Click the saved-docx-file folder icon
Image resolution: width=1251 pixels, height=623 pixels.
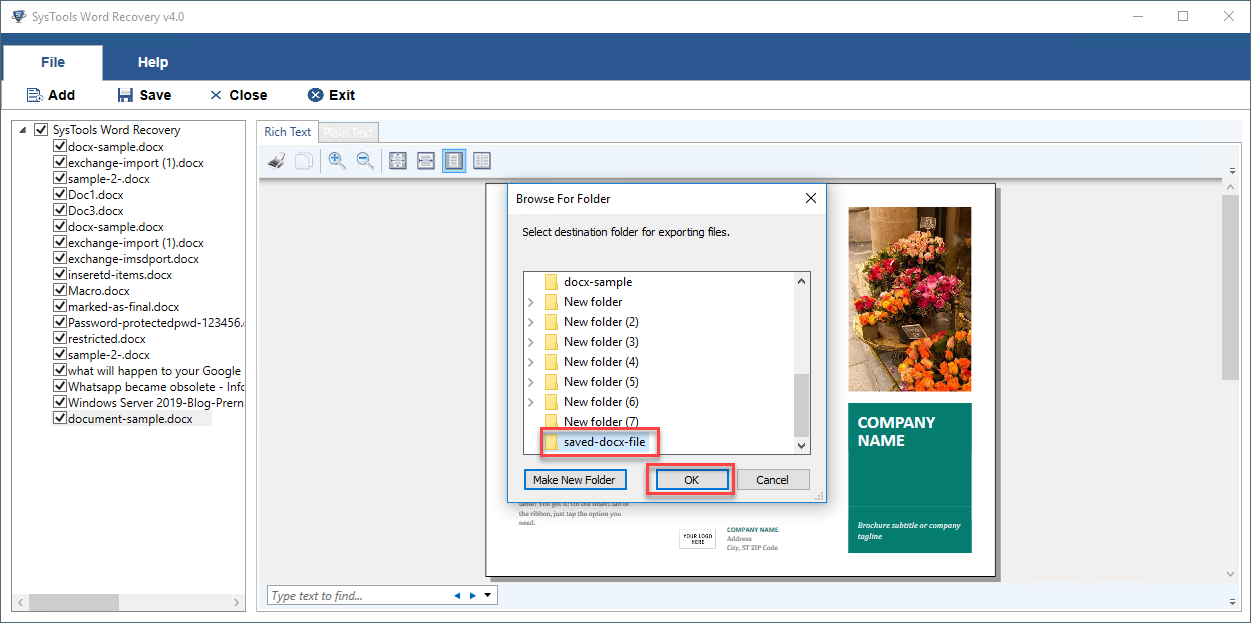[x=551, y=441]
